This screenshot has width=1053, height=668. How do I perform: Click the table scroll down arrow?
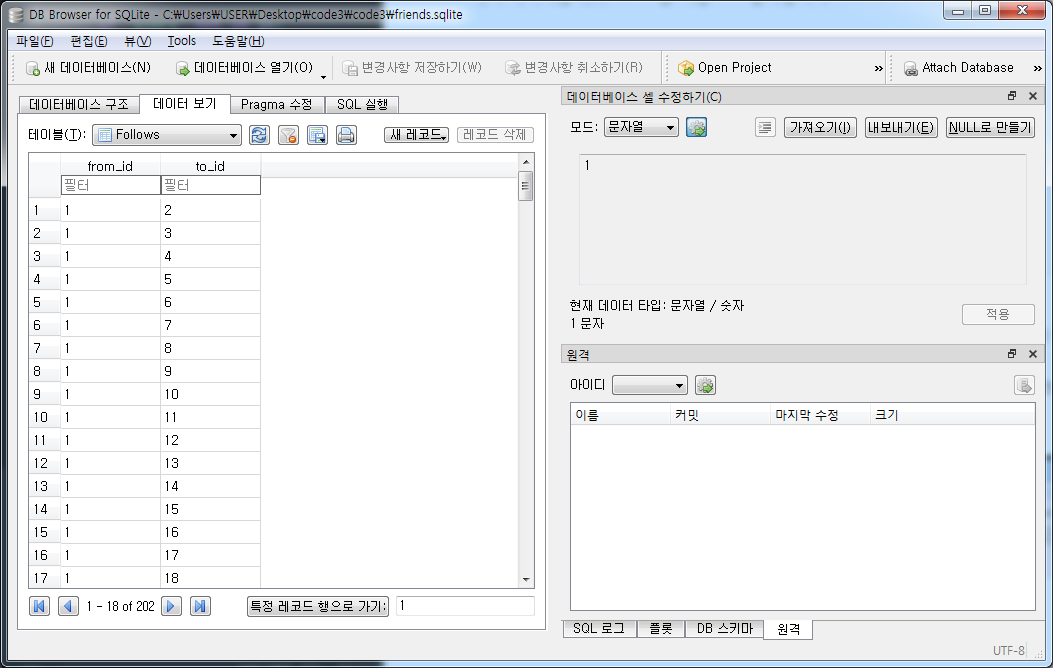[x=526, y=579]
